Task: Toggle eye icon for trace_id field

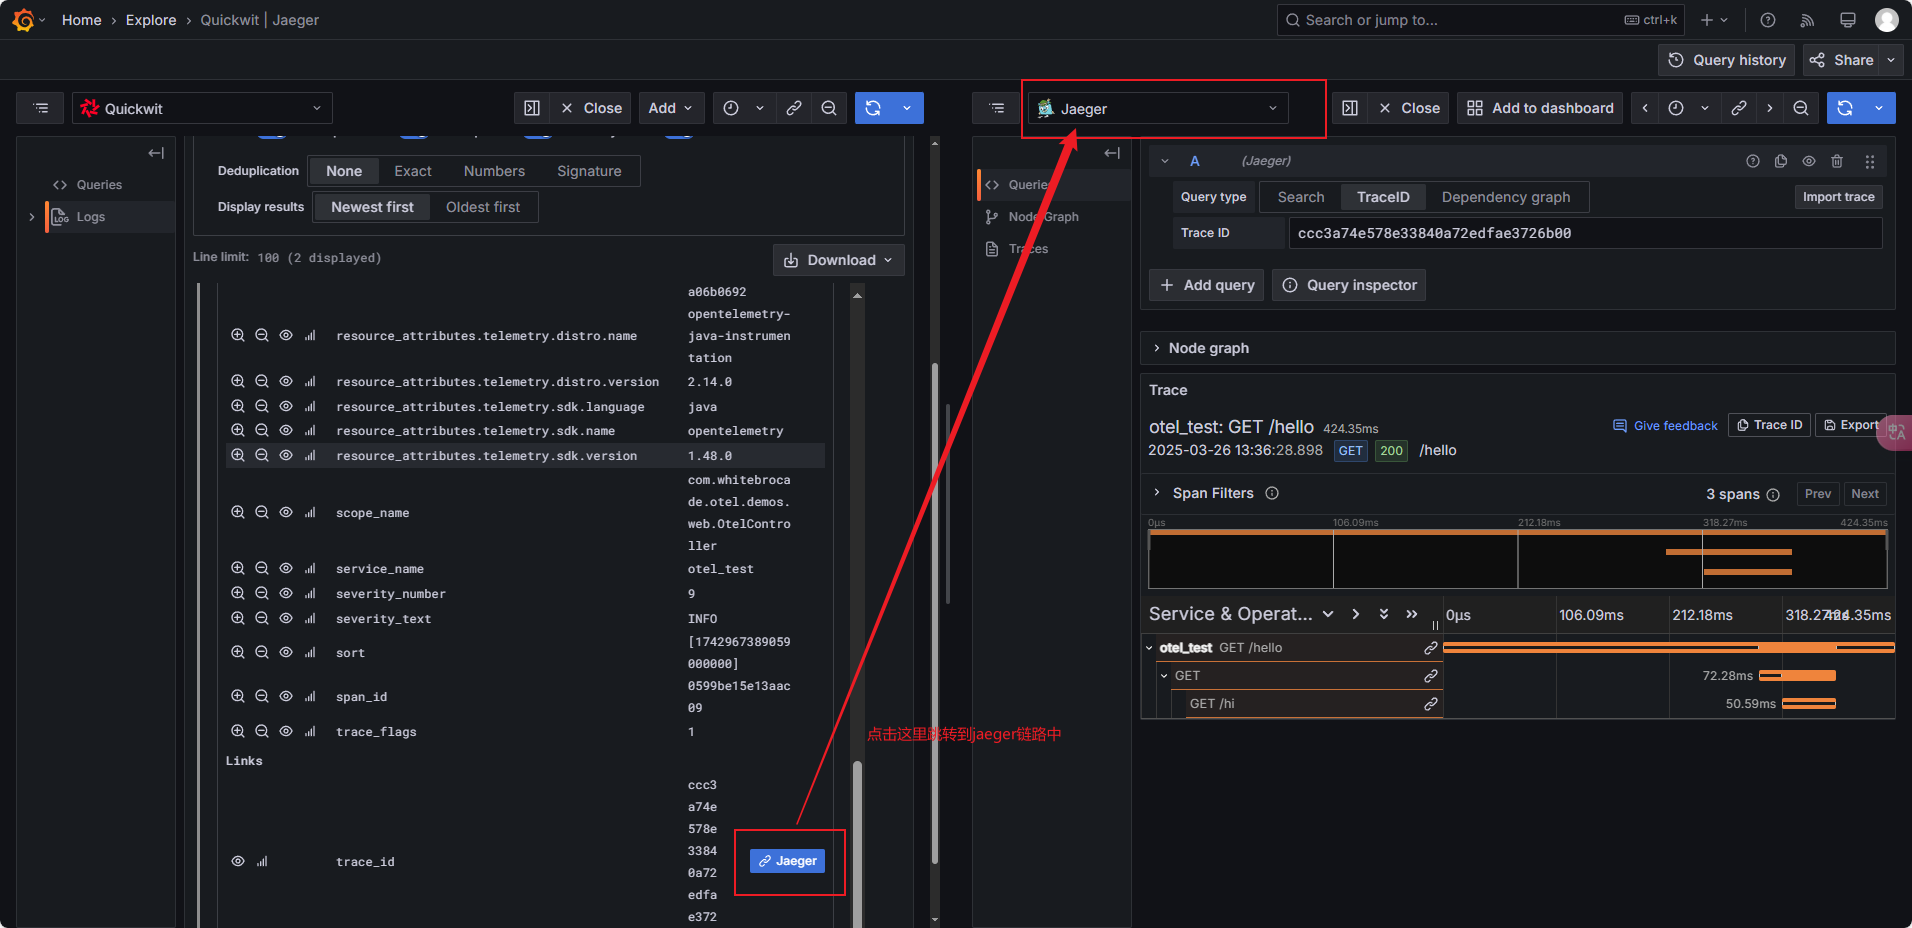Action: [238, 861]
